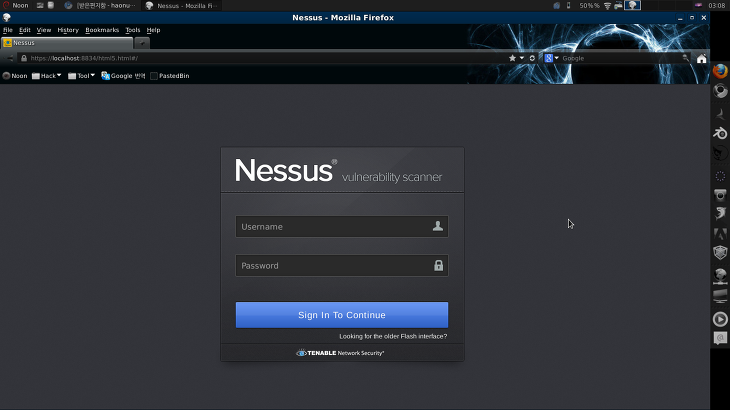Click the Nessus vulnerability scanner logo
The image size is (730, 410).
click(x=338, y=171)
